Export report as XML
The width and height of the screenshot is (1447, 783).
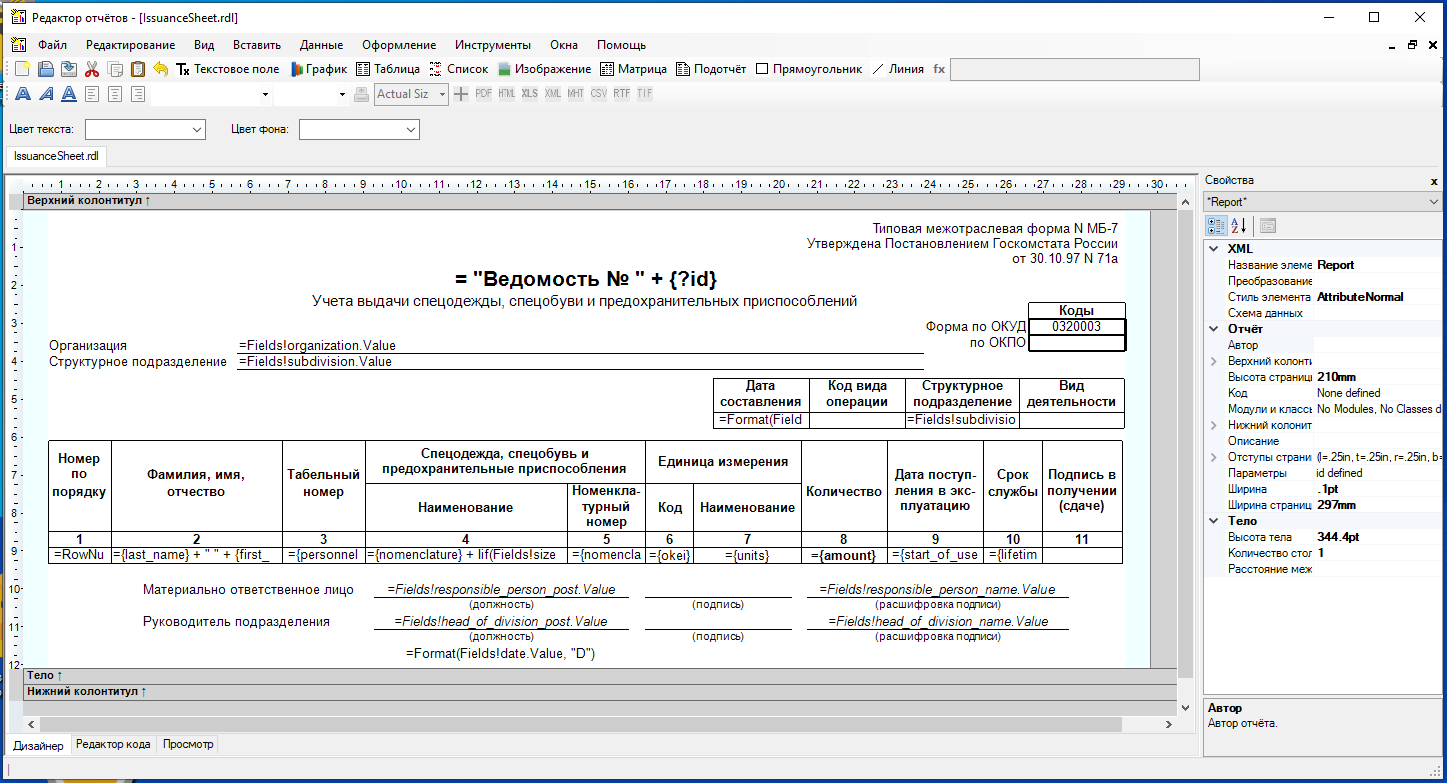(x=553, y=94)
